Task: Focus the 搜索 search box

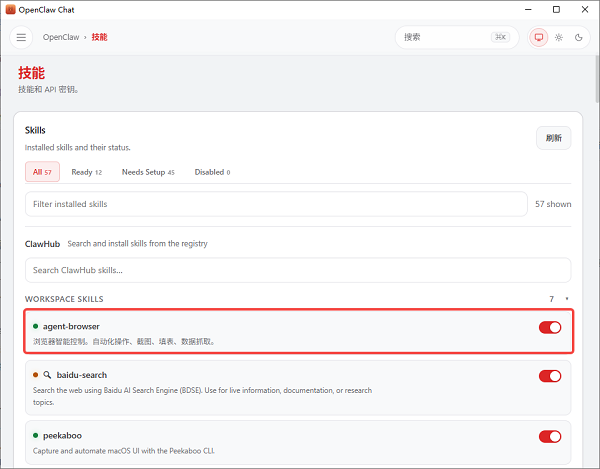Action: (457, 37)
